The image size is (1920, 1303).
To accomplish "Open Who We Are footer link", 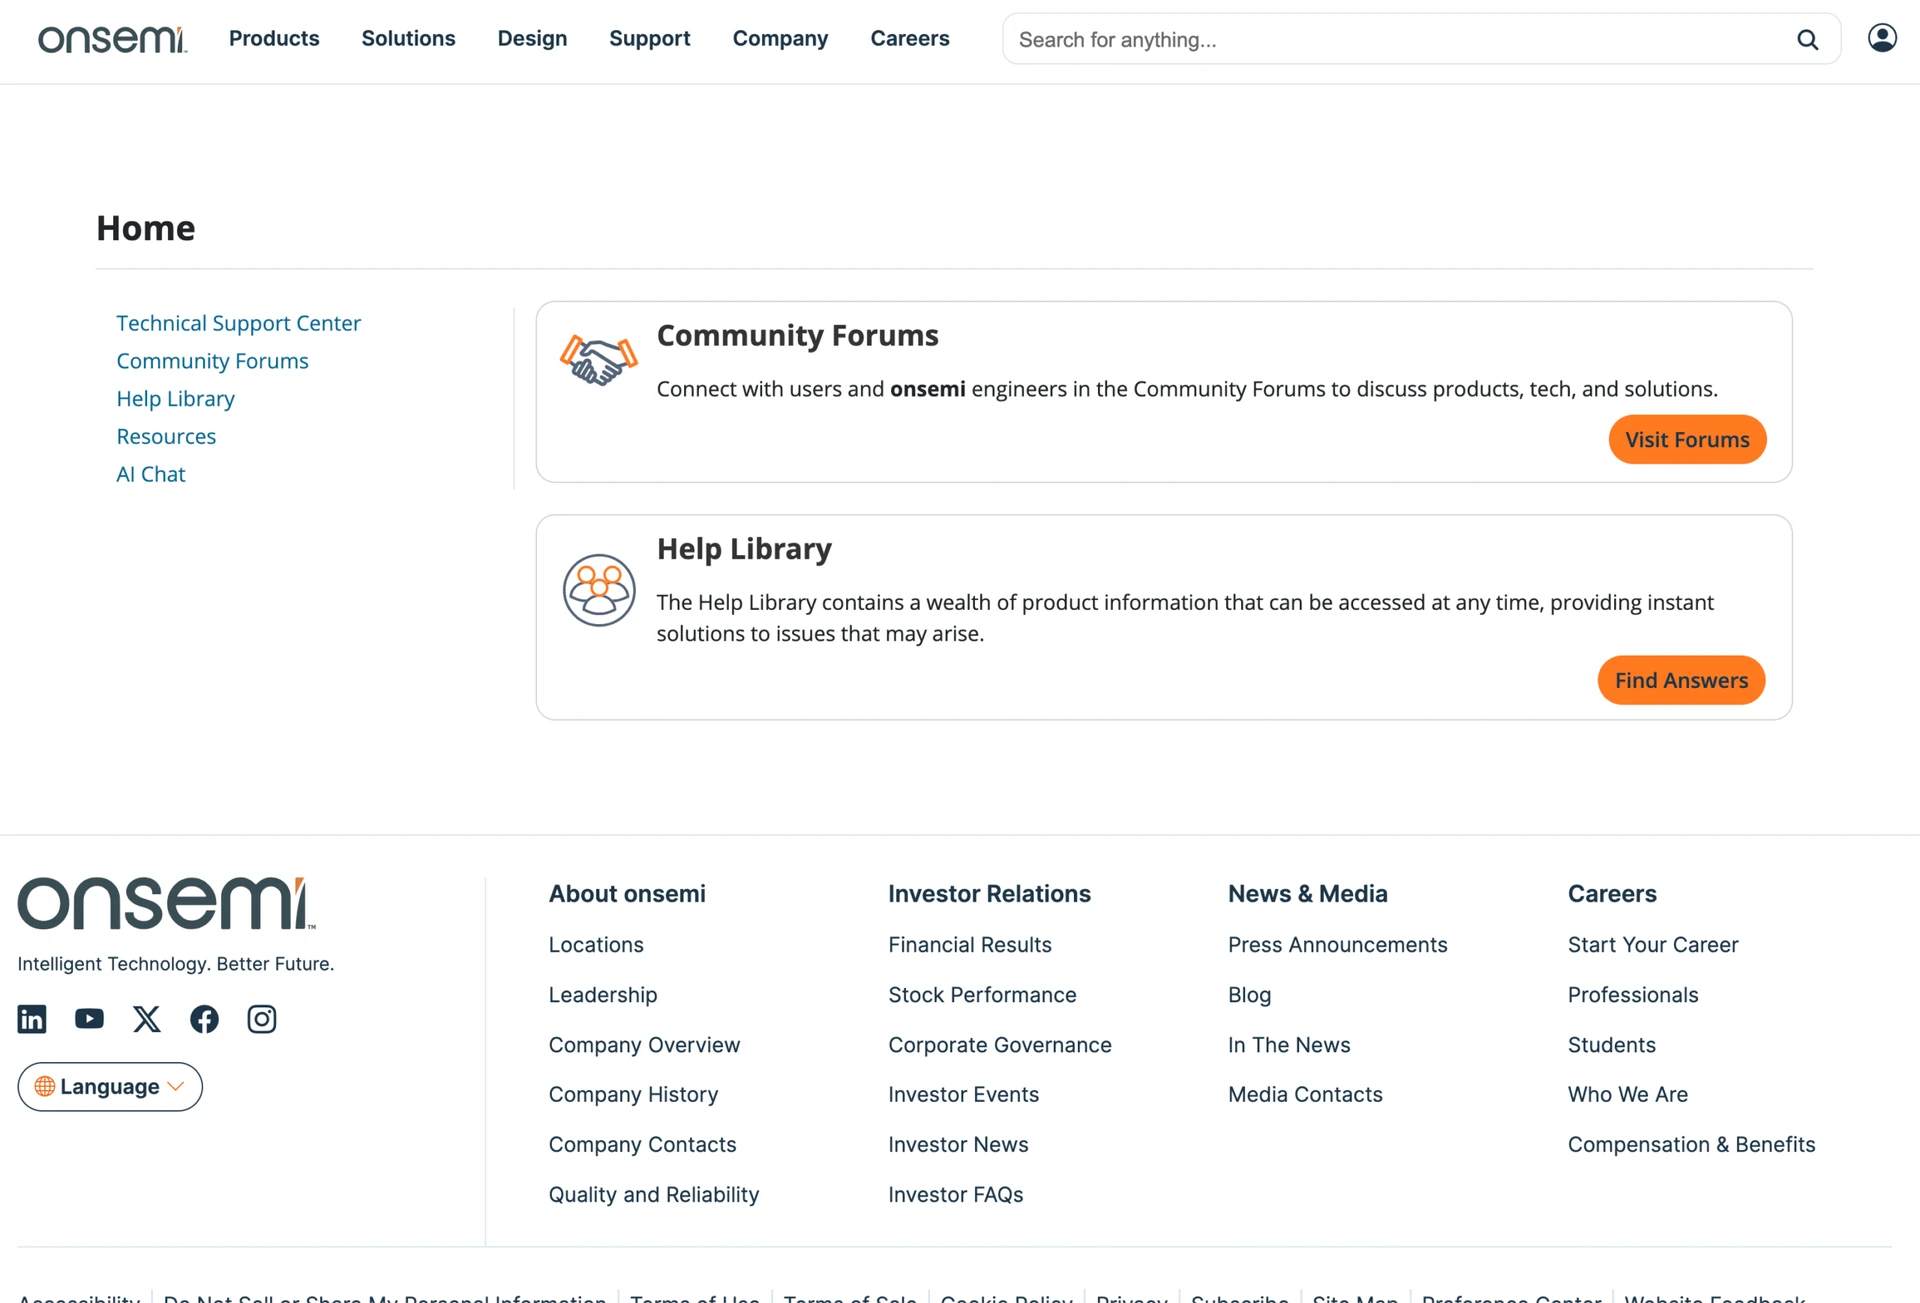I will (1627, 1095).
